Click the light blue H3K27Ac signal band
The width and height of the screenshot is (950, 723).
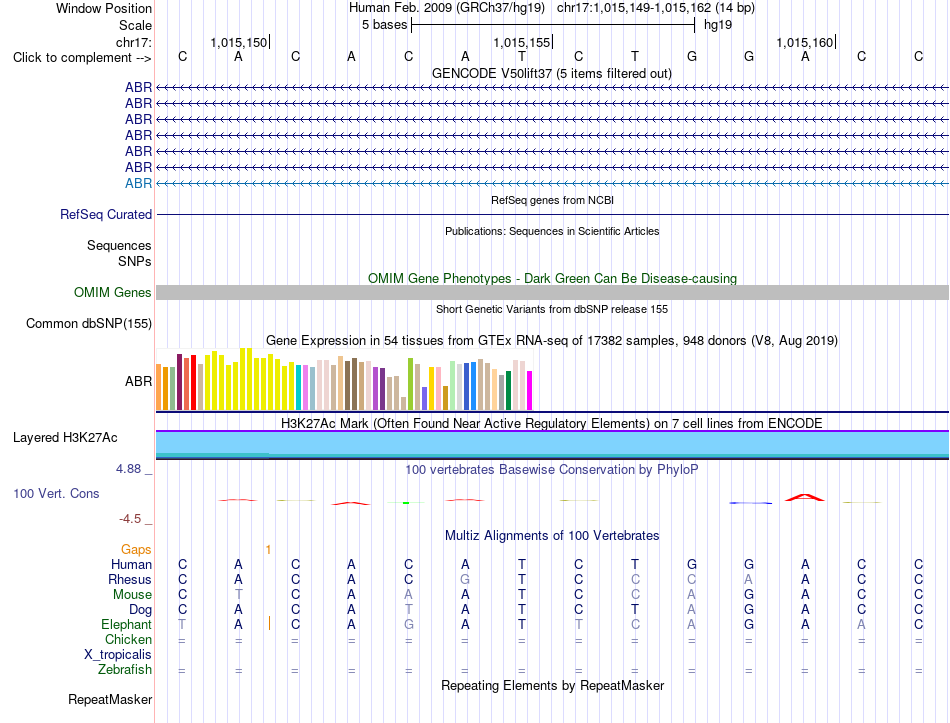(553, 443)
